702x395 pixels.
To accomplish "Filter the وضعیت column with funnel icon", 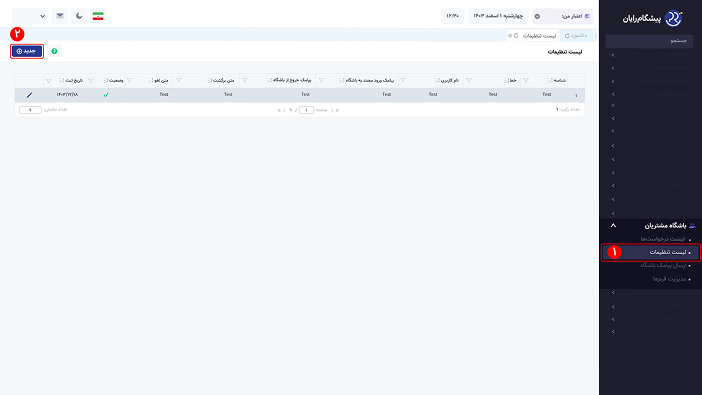I will 91,81.
